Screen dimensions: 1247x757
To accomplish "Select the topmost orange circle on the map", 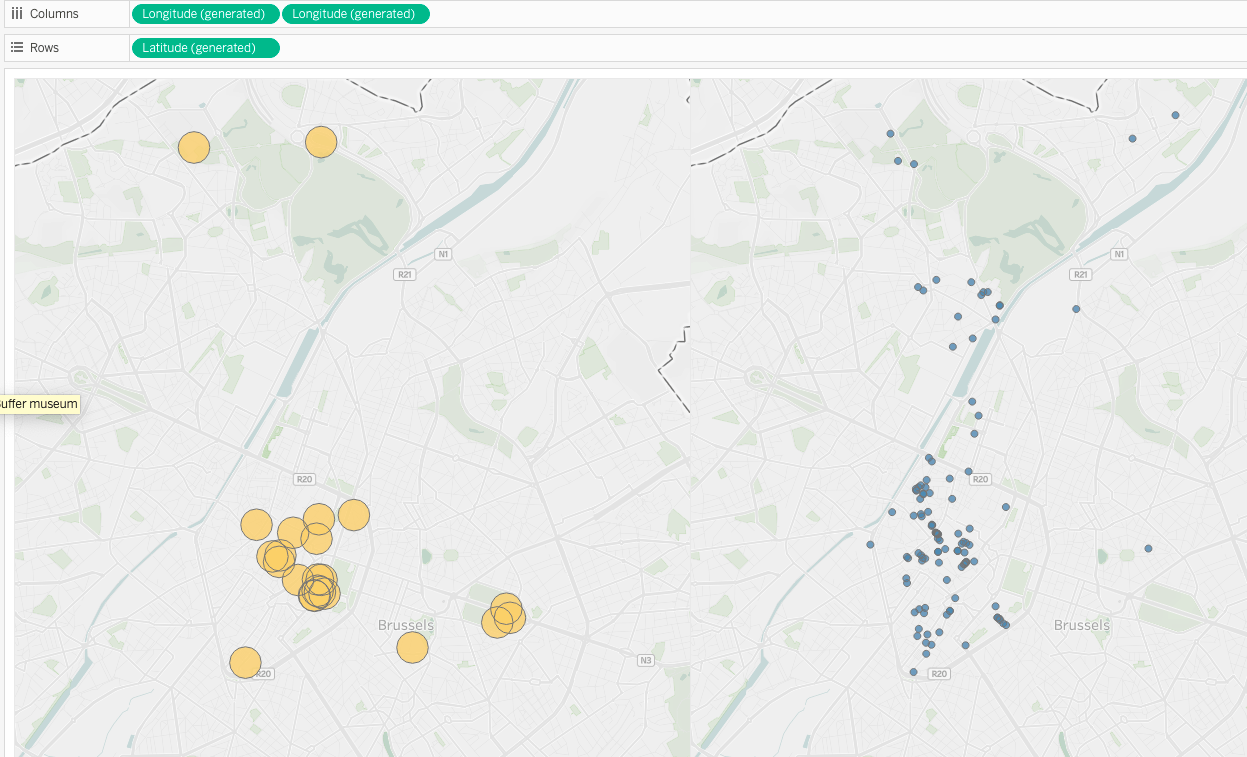I will (320, 142).
